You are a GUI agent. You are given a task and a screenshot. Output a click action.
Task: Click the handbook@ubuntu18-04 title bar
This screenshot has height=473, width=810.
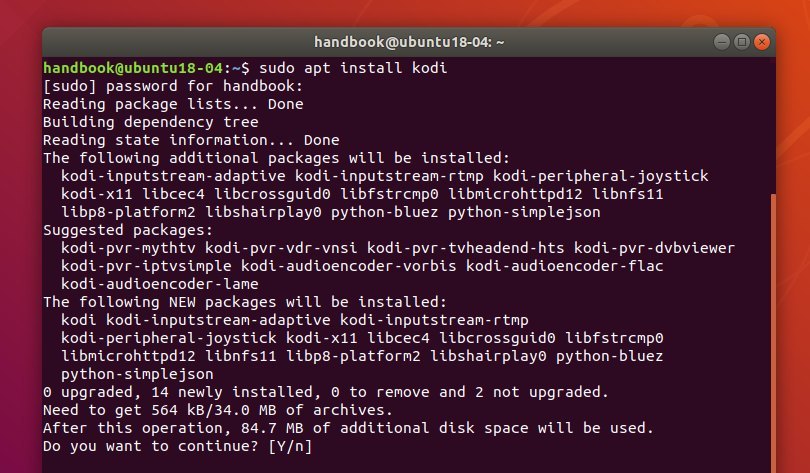point(409,42)
